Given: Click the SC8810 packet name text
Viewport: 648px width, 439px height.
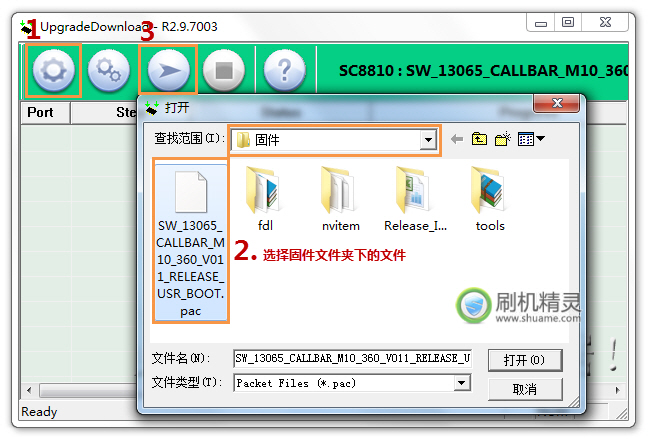Looking at the screenshot, I should 484,71.
